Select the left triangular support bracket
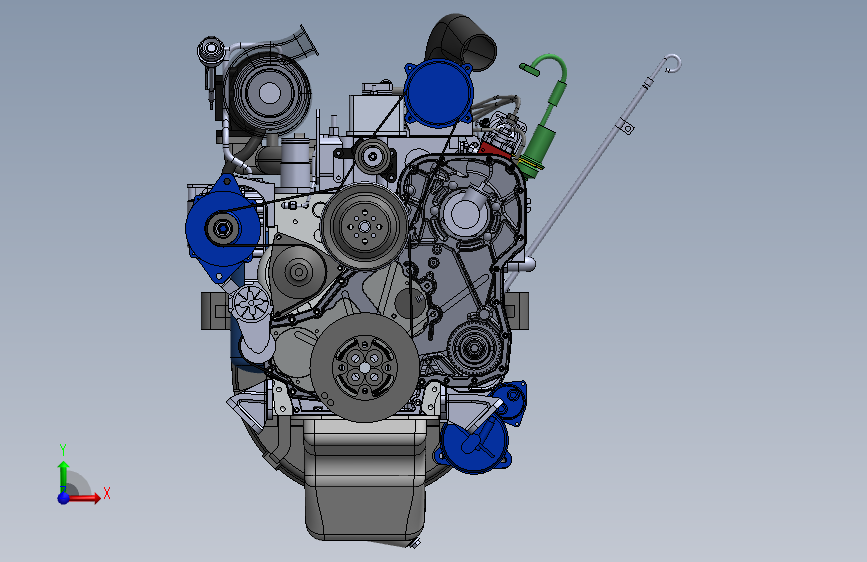 click(249, 408)
